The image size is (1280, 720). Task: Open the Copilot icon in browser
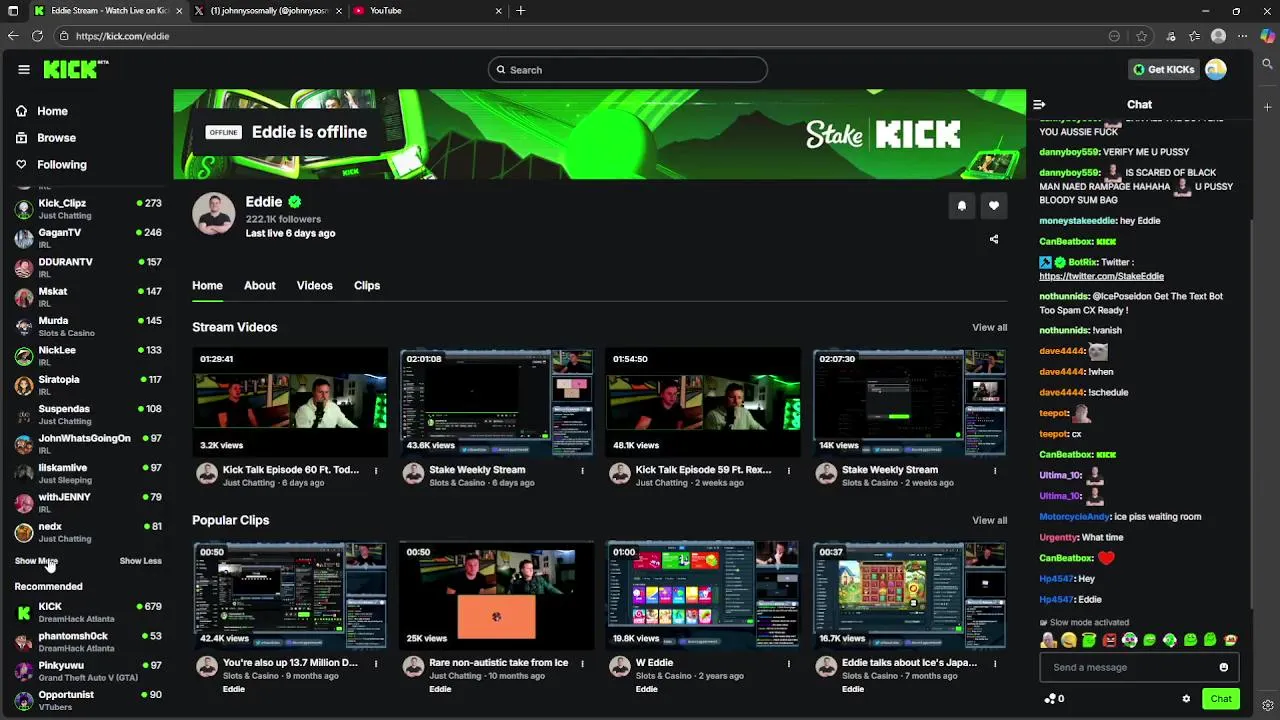coord(1267,36)
